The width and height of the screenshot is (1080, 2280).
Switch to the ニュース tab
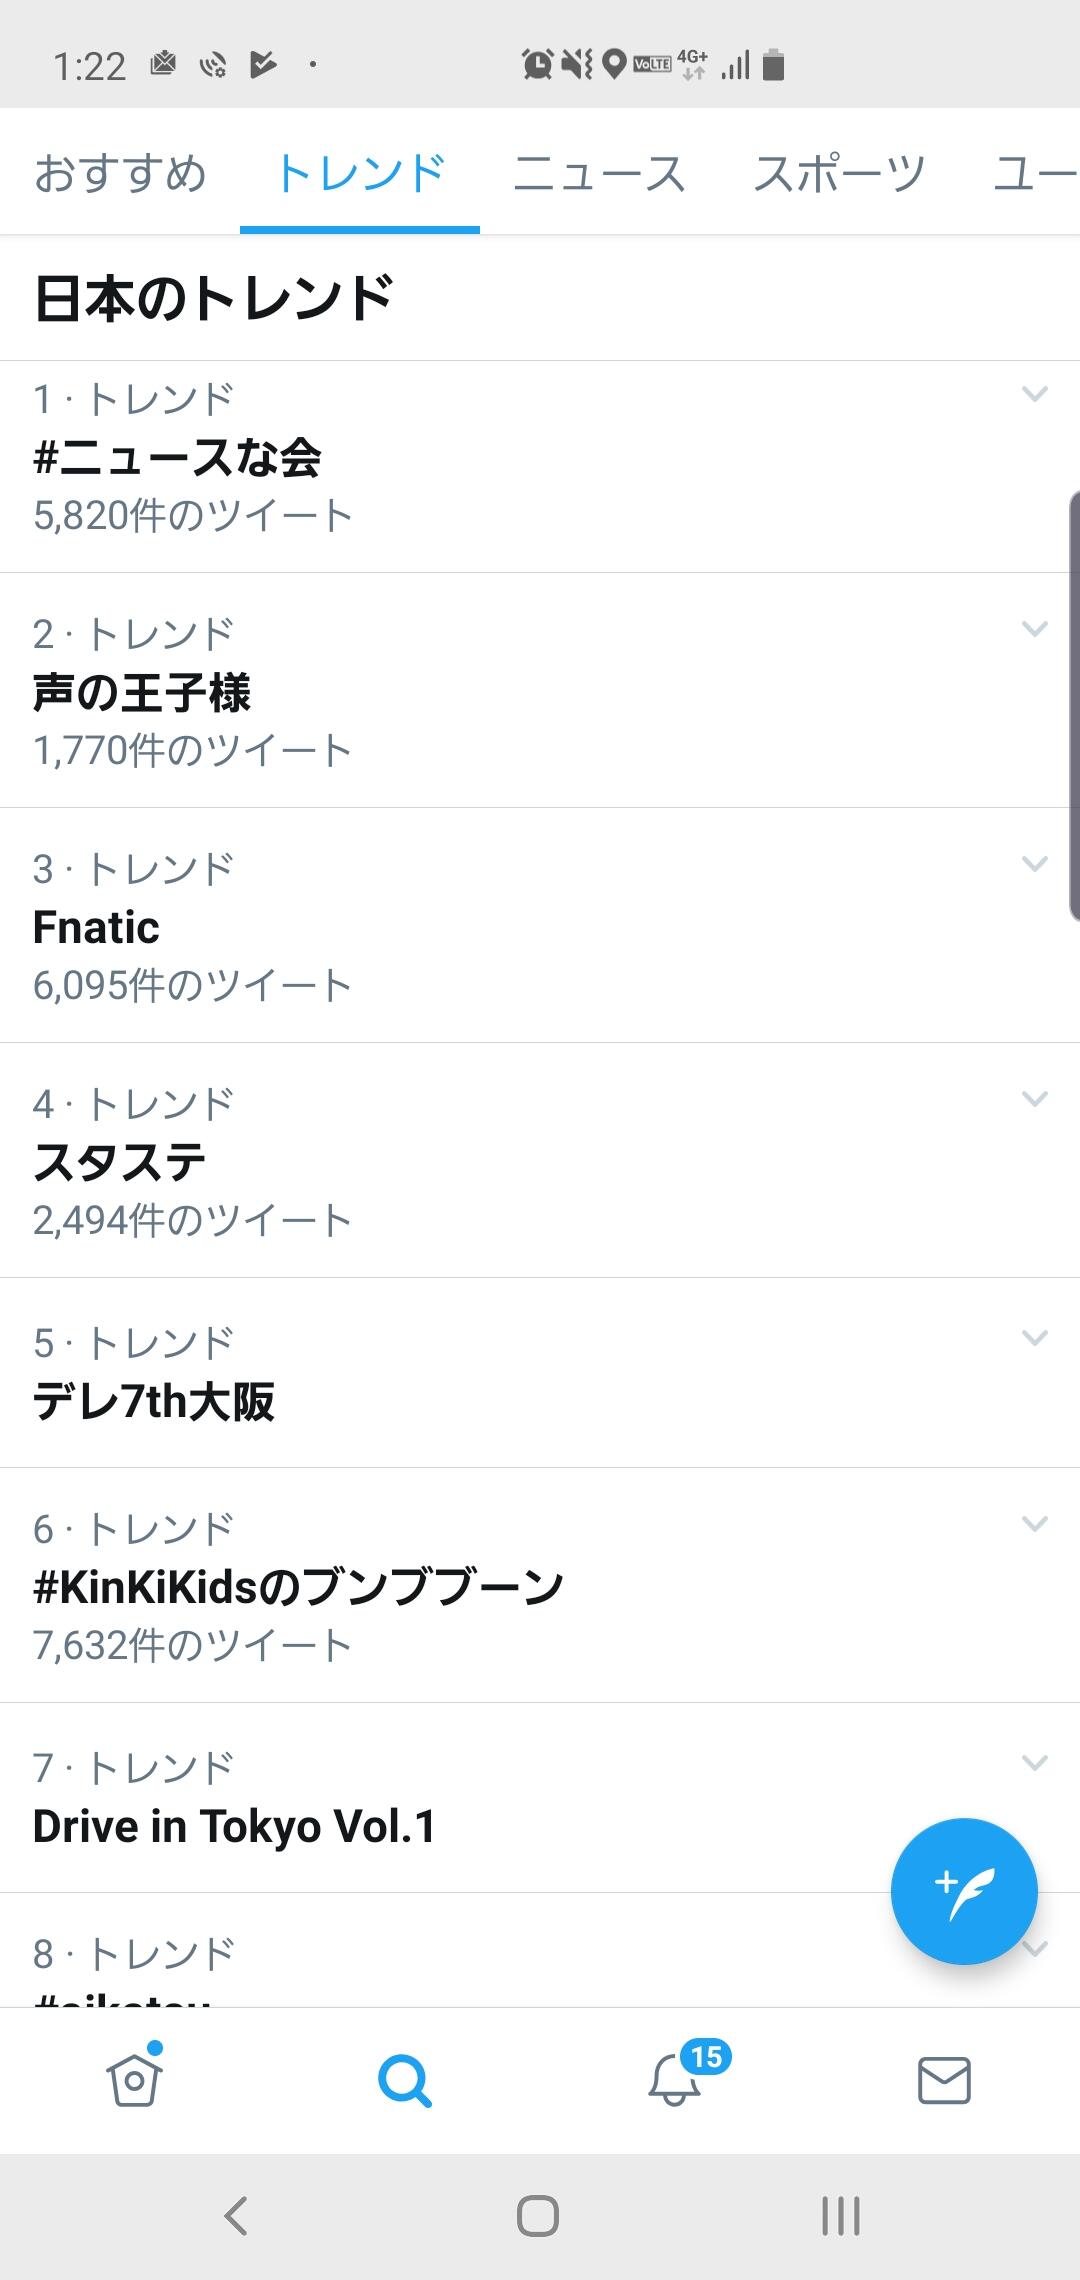coord(599,173)
